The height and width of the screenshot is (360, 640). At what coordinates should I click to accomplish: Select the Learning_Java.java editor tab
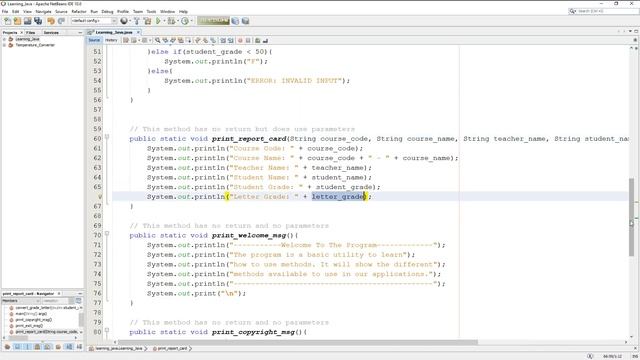pos(114,32)
